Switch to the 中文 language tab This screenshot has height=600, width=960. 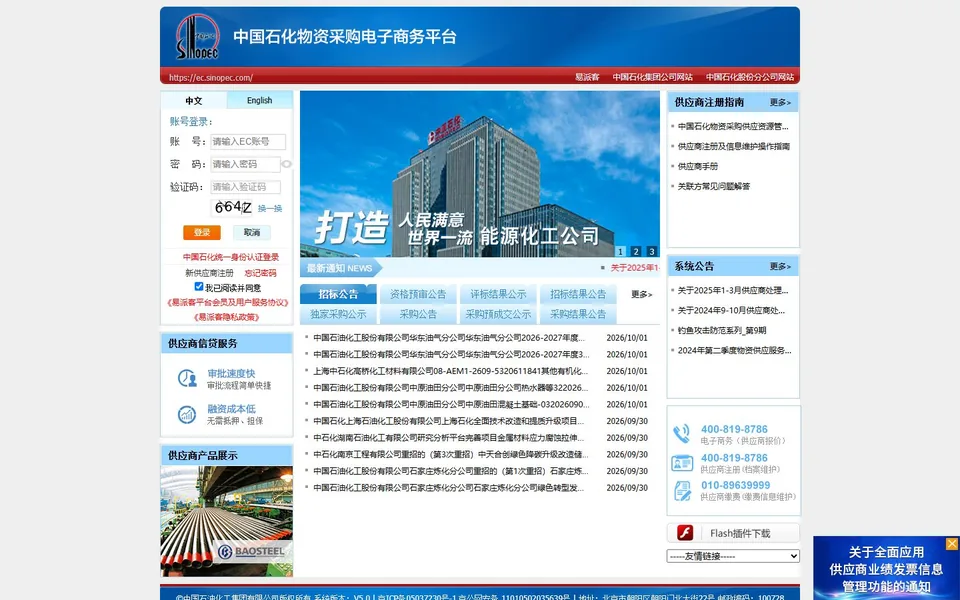(193, 100)
